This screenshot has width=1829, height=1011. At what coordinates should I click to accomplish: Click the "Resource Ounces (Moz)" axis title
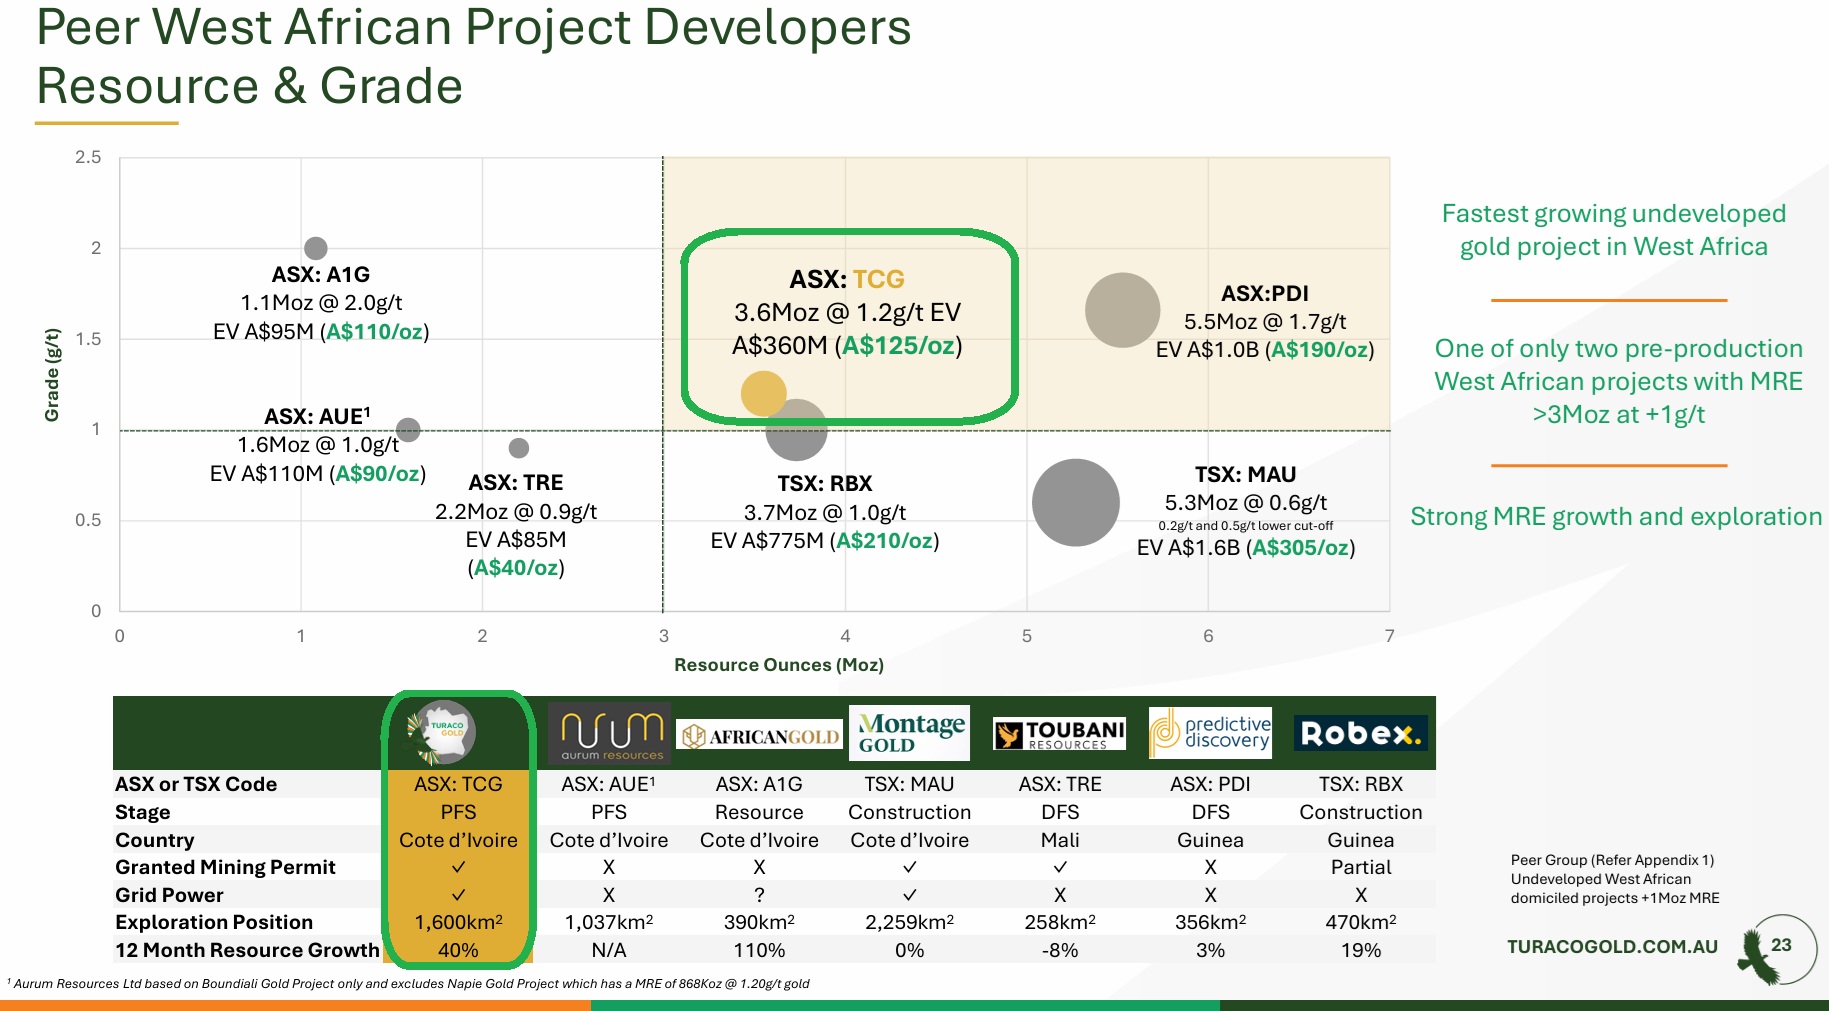click(x=778, y=665)
